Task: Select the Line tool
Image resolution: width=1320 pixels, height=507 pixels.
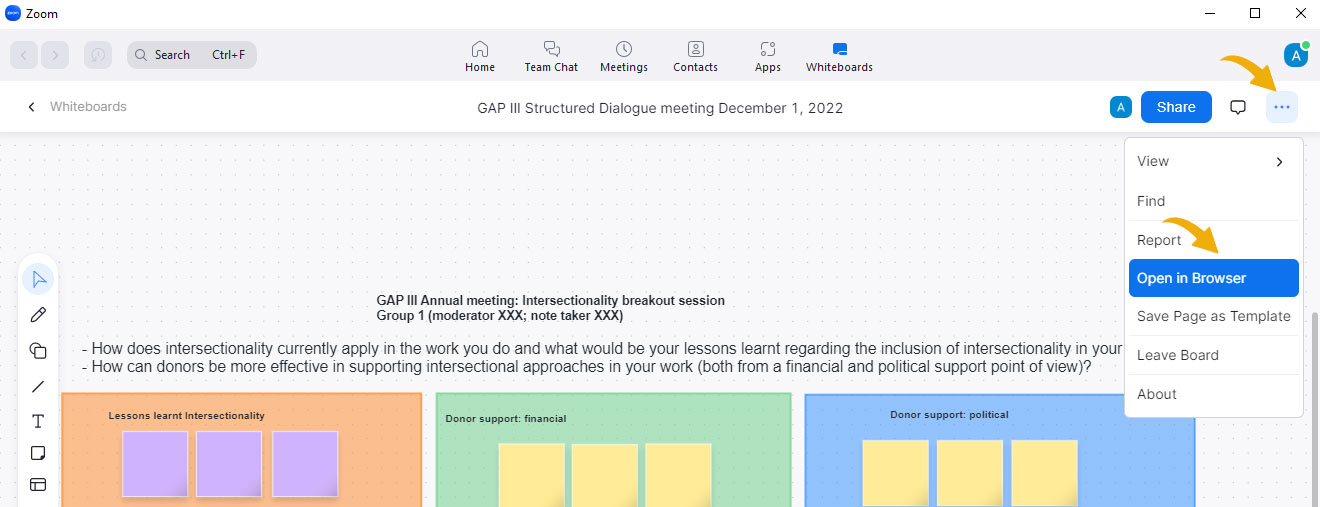Action: pos(38,386)
